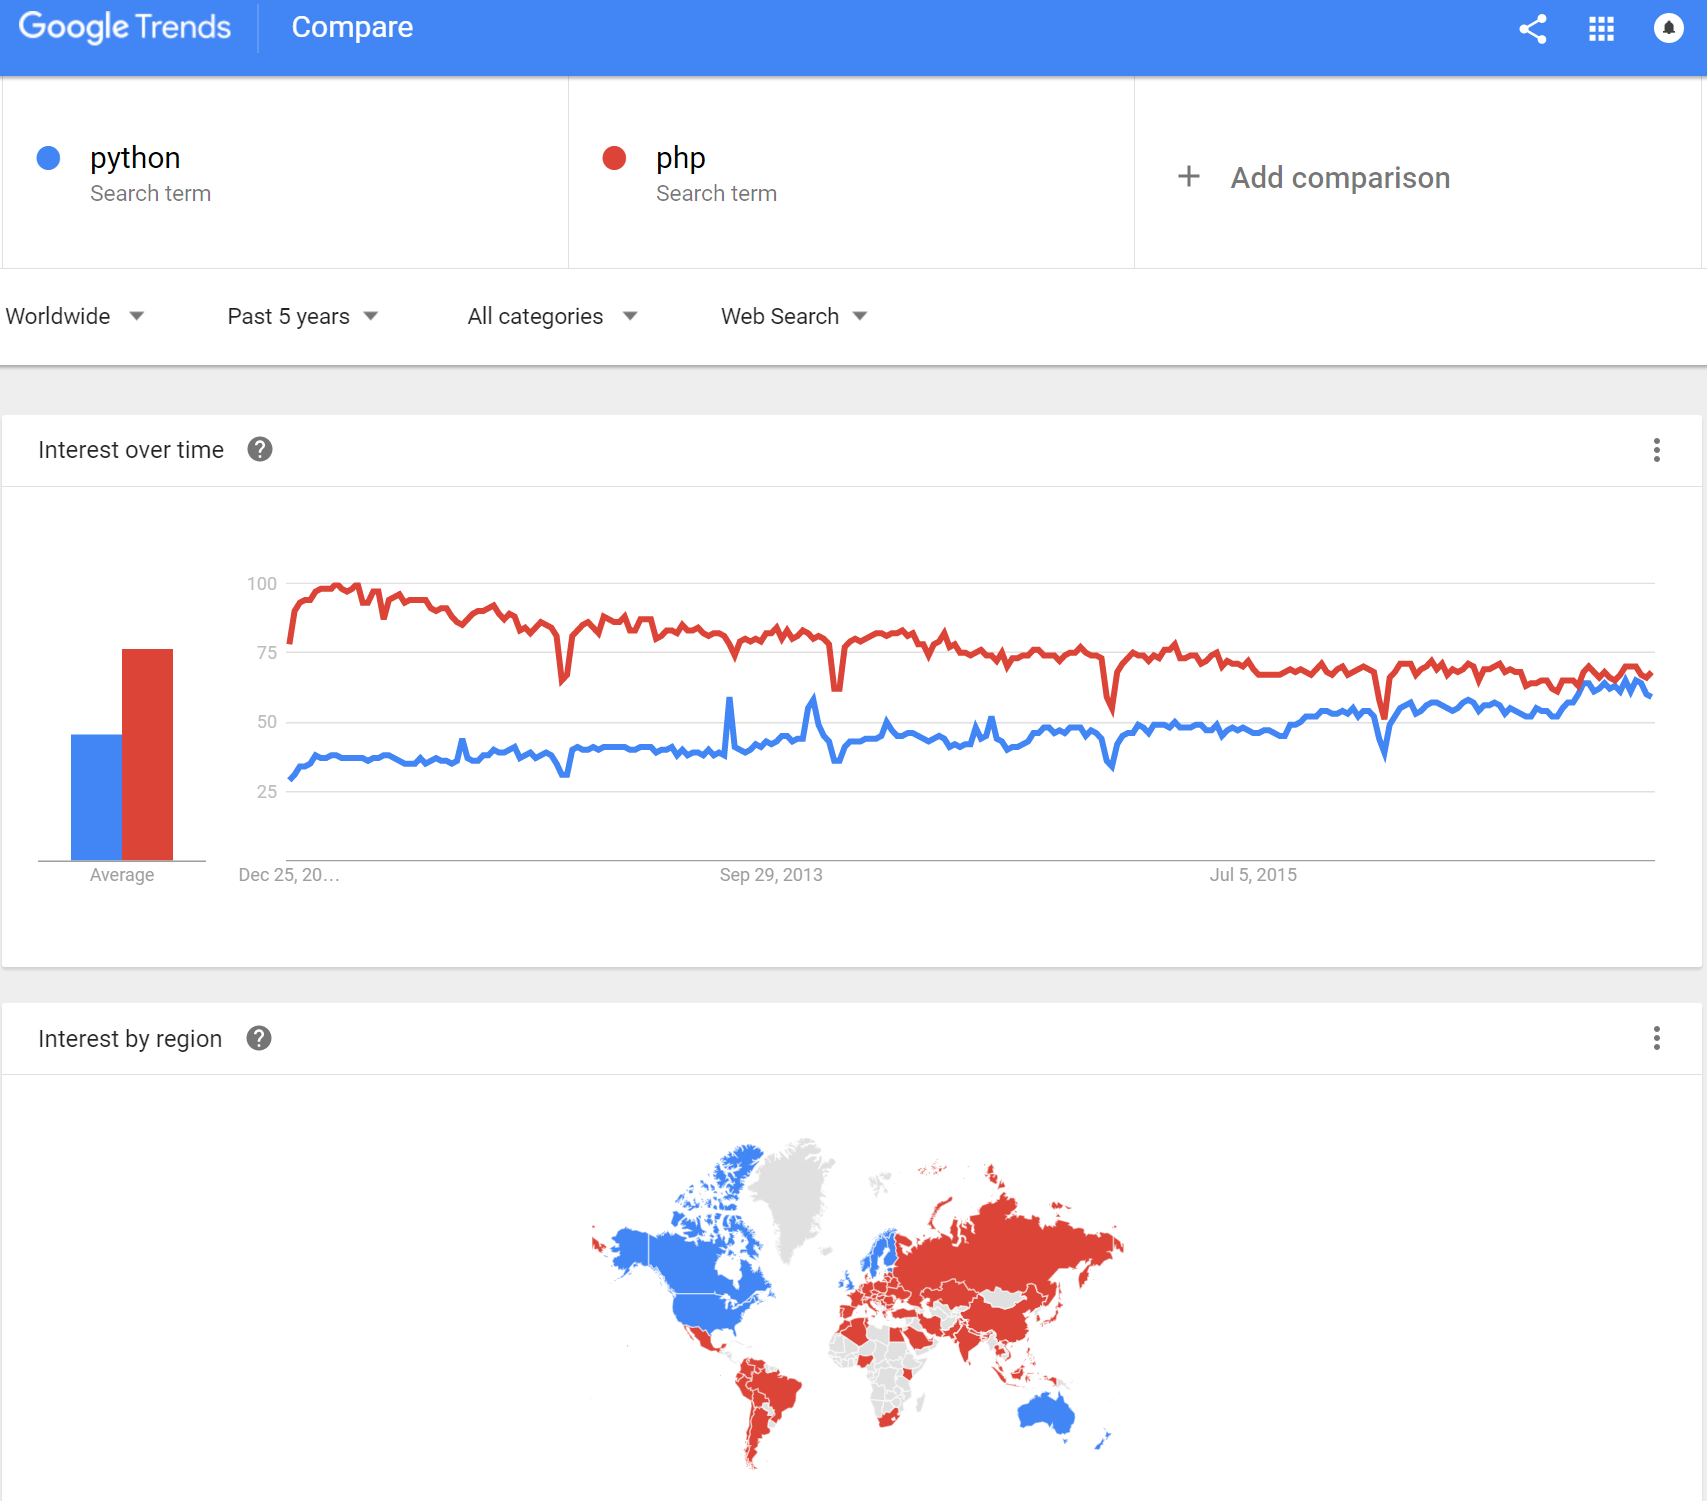Image resolution: width=1707 pixels, height=1501 pixels.
Task: Open Interest over time three-dot menu
Action: click(1656, 450)
